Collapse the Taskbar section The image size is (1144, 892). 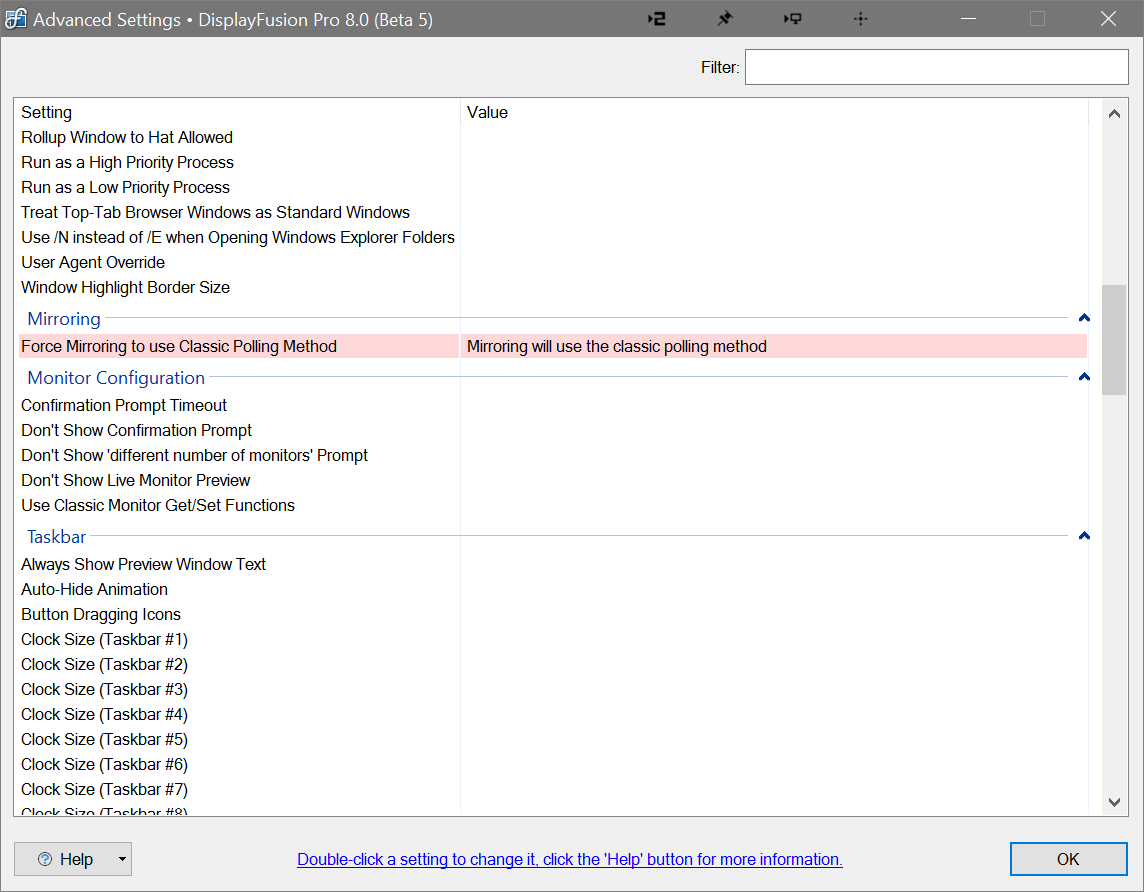pyautogui.click(x=1084, y=537)
